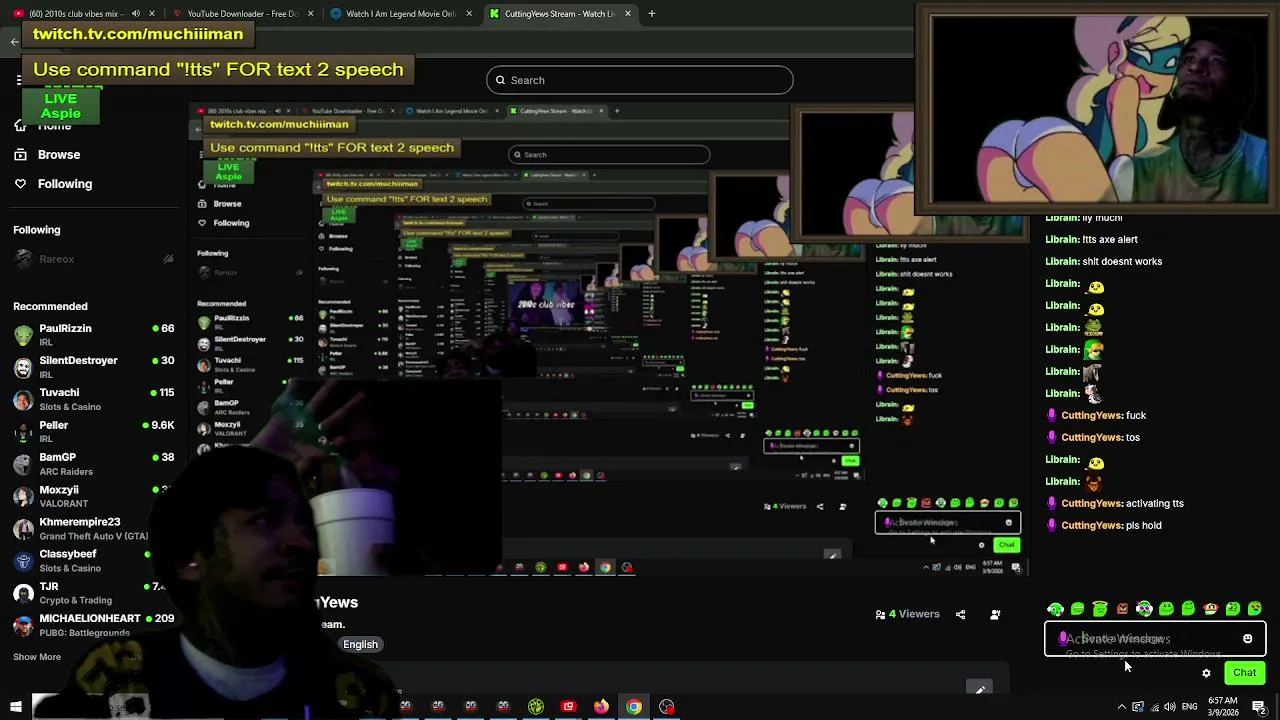
Task: Open chat settings gear icon
Action: [1206, 673]
